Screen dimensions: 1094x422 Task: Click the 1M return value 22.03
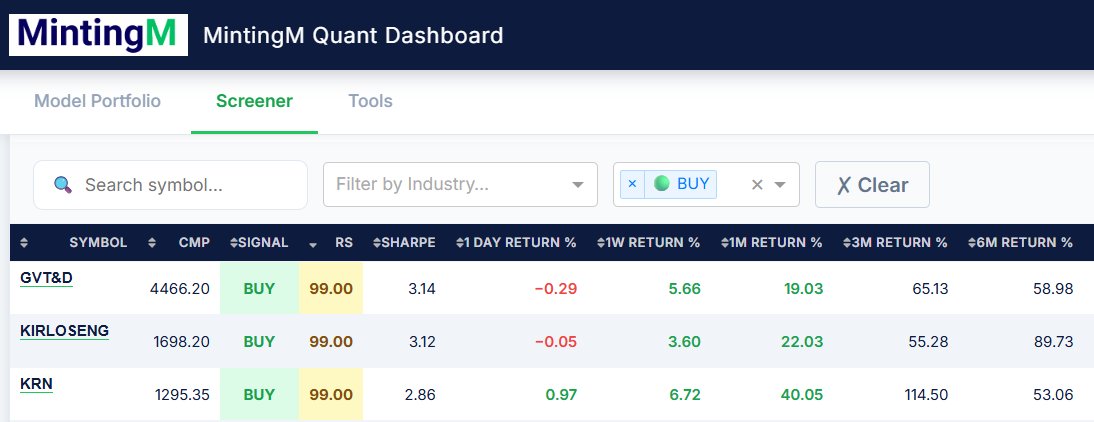802,342
